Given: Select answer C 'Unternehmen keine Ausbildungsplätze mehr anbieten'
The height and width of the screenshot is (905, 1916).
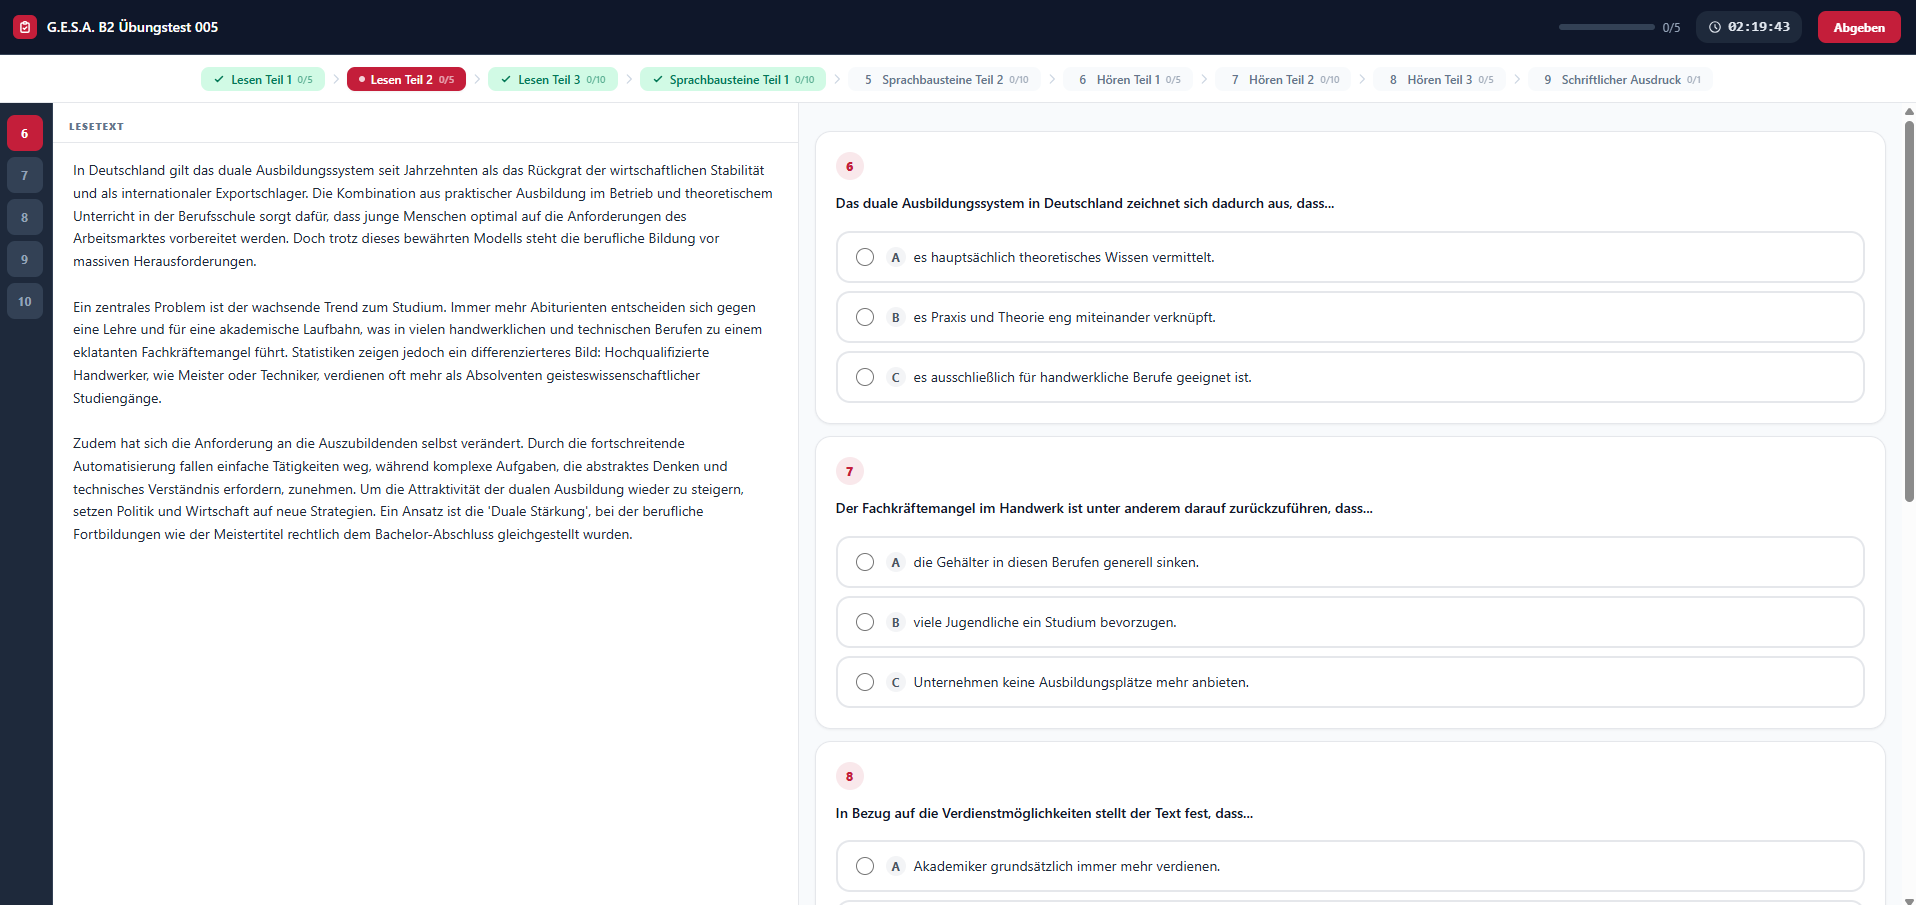Looking at the screenshot, I should [x=1350, y=682].
